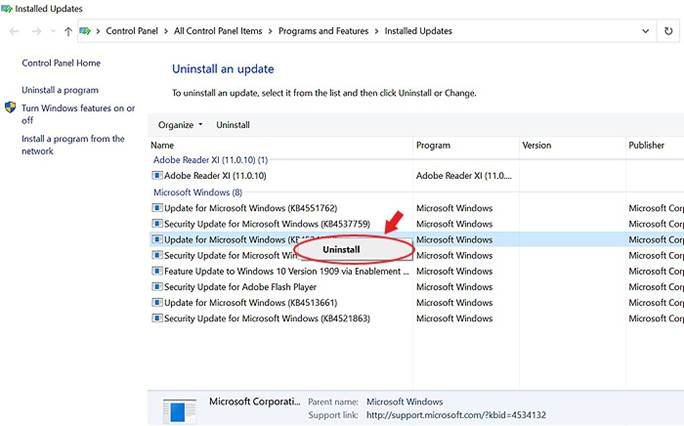
Task: Expand the address bar history dropdown
Action: coord(645,31)
